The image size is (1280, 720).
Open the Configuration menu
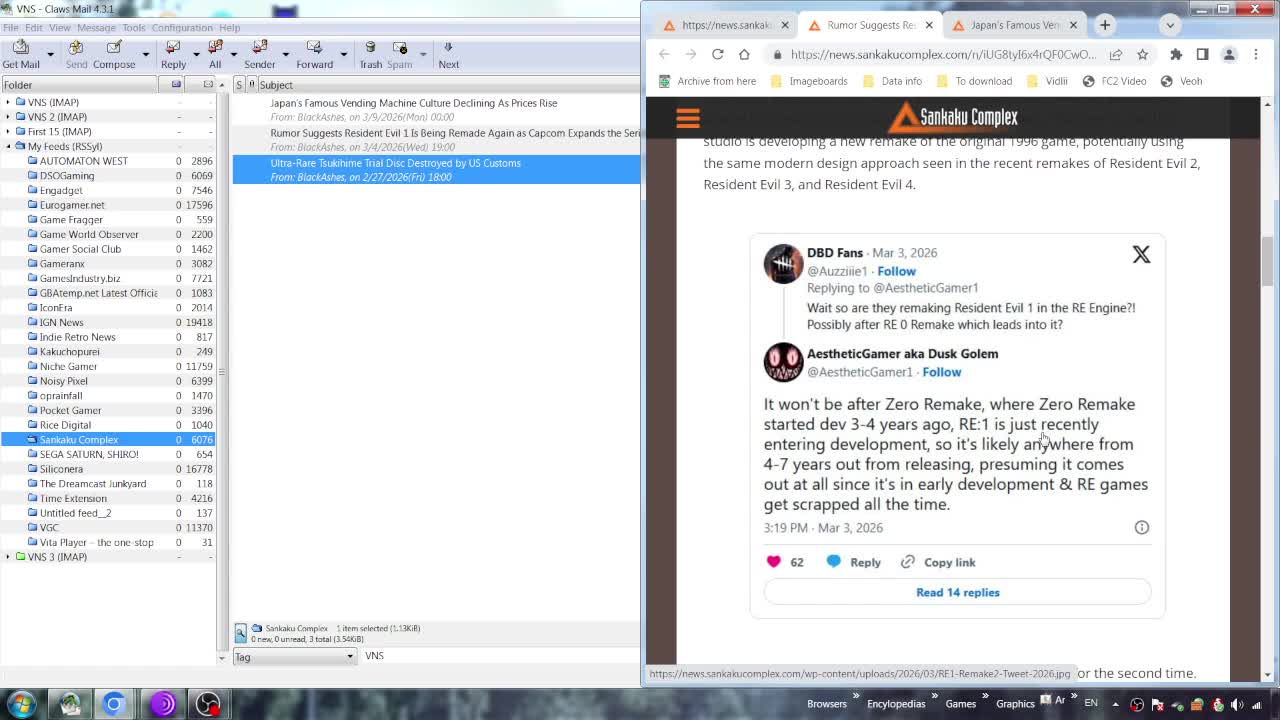click(182, 28)
